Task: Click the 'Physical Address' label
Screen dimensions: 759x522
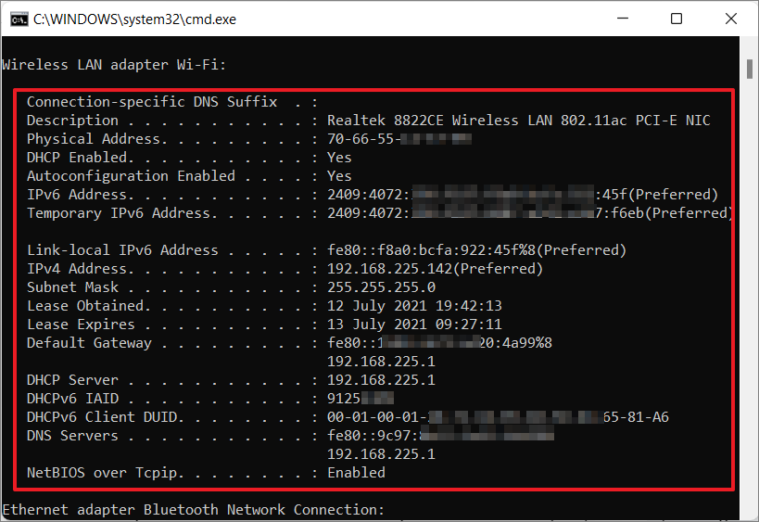Action: (93, 139)
